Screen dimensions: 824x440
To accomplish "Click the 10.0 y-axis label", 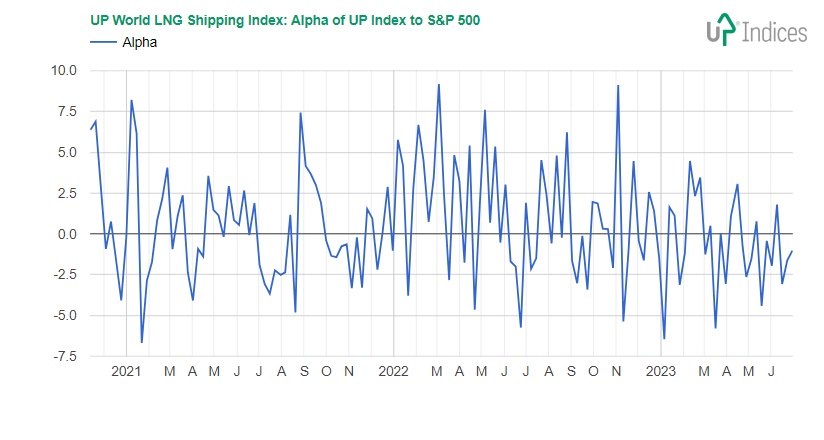I will 63,71.
